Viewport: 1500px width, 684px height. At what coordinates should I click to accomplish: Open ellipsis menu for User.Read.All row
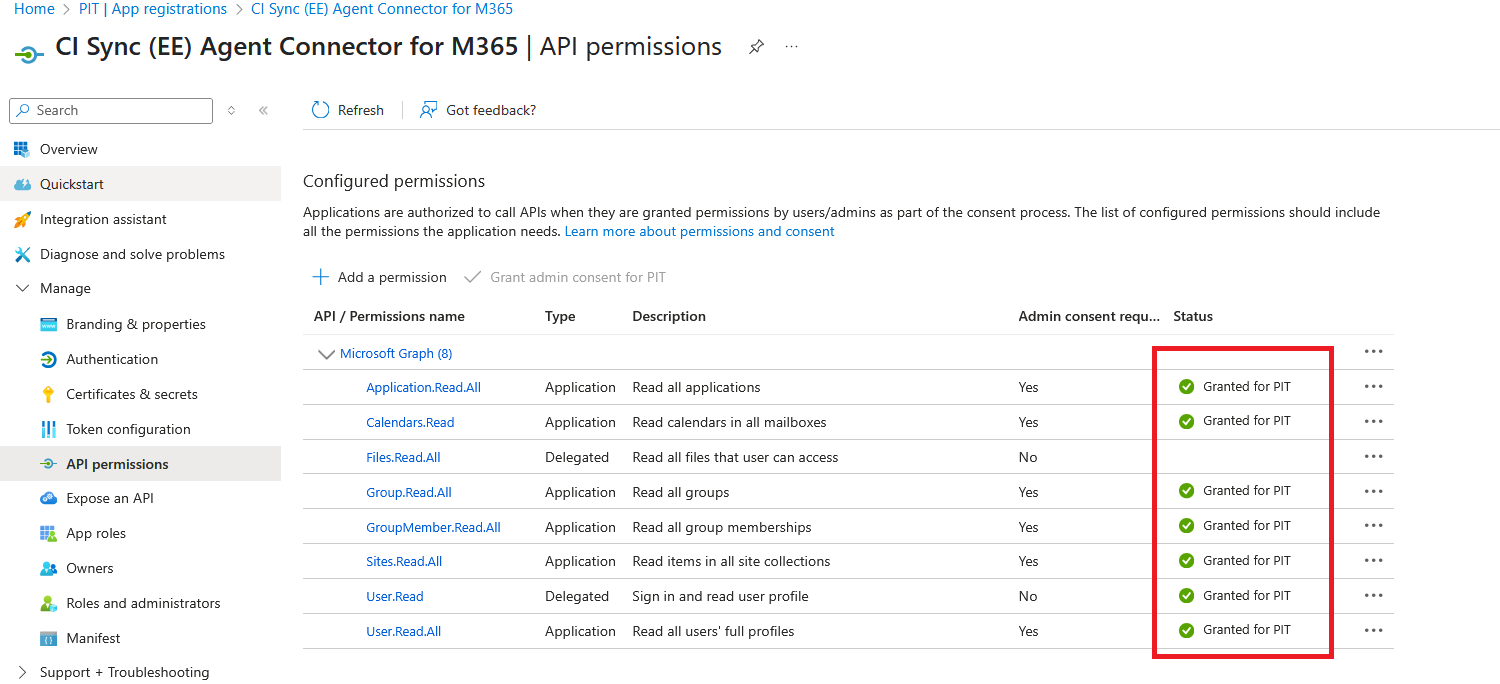click(1373, 631)
